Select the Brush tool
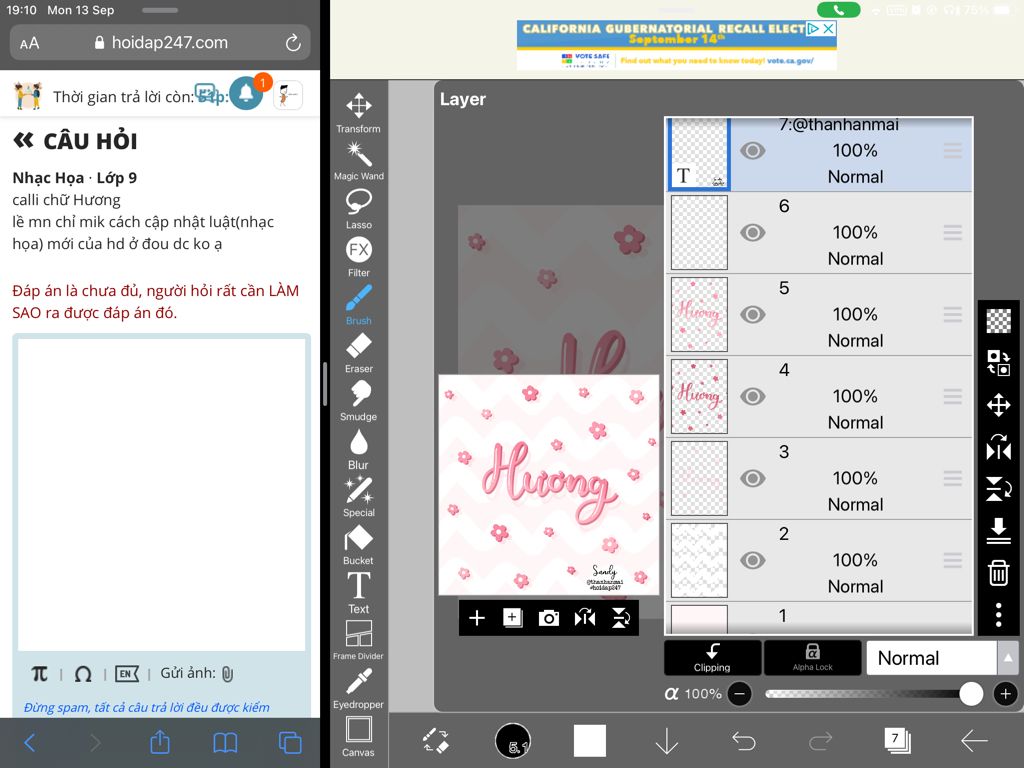This screenshot has height=768, width=1024. (x=359, y=304)
